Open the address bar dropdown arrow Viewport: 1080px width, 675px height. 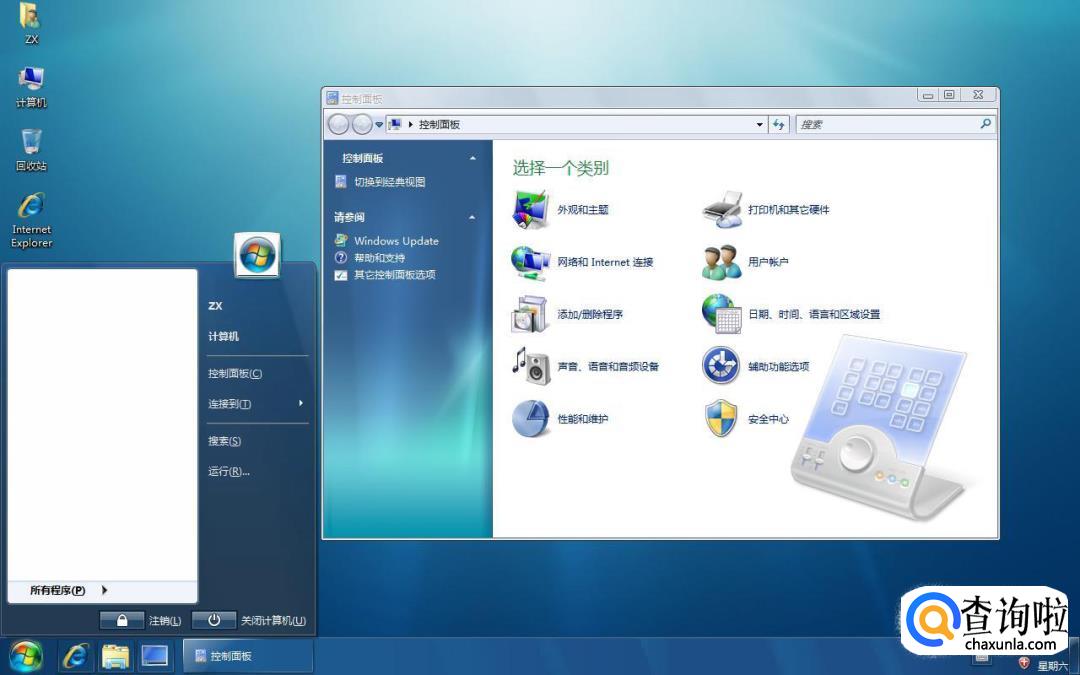click(760, 125)
